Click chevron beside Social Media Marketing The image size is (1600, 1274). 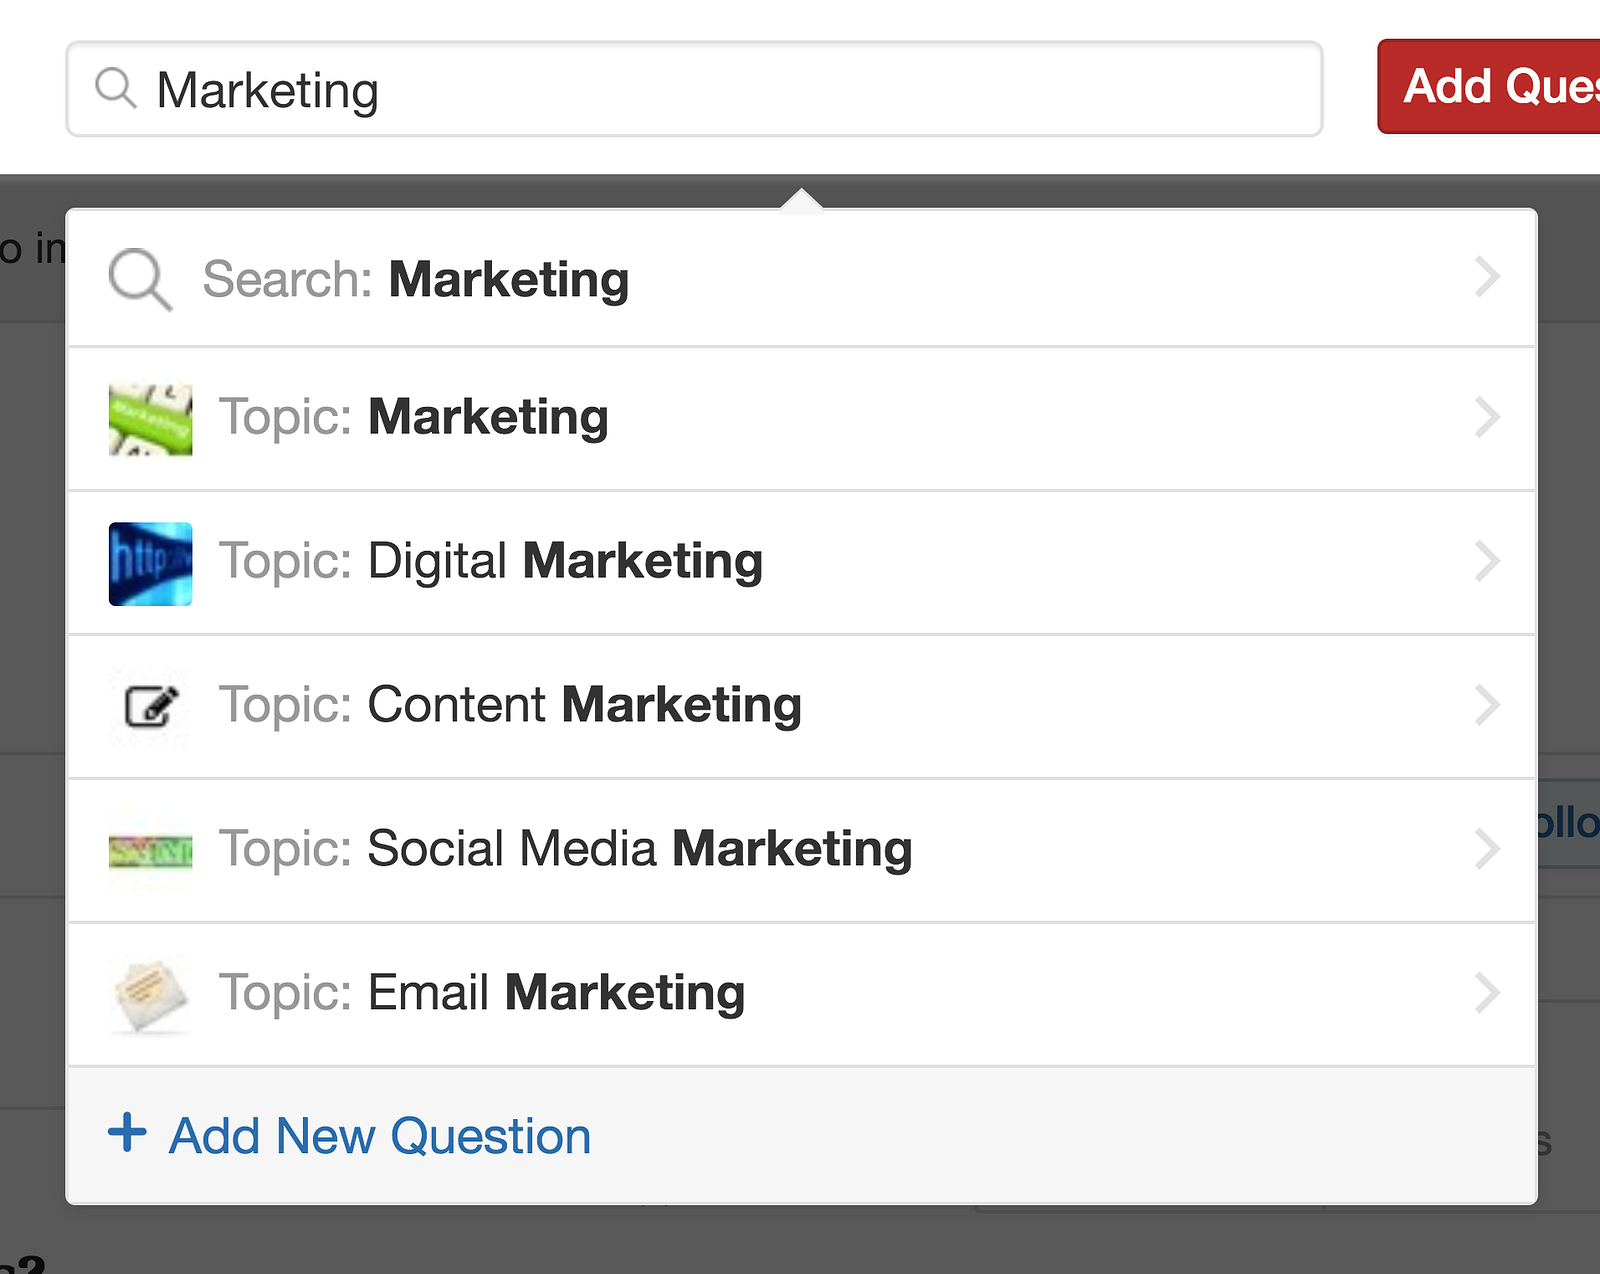tap(1488, 849)
